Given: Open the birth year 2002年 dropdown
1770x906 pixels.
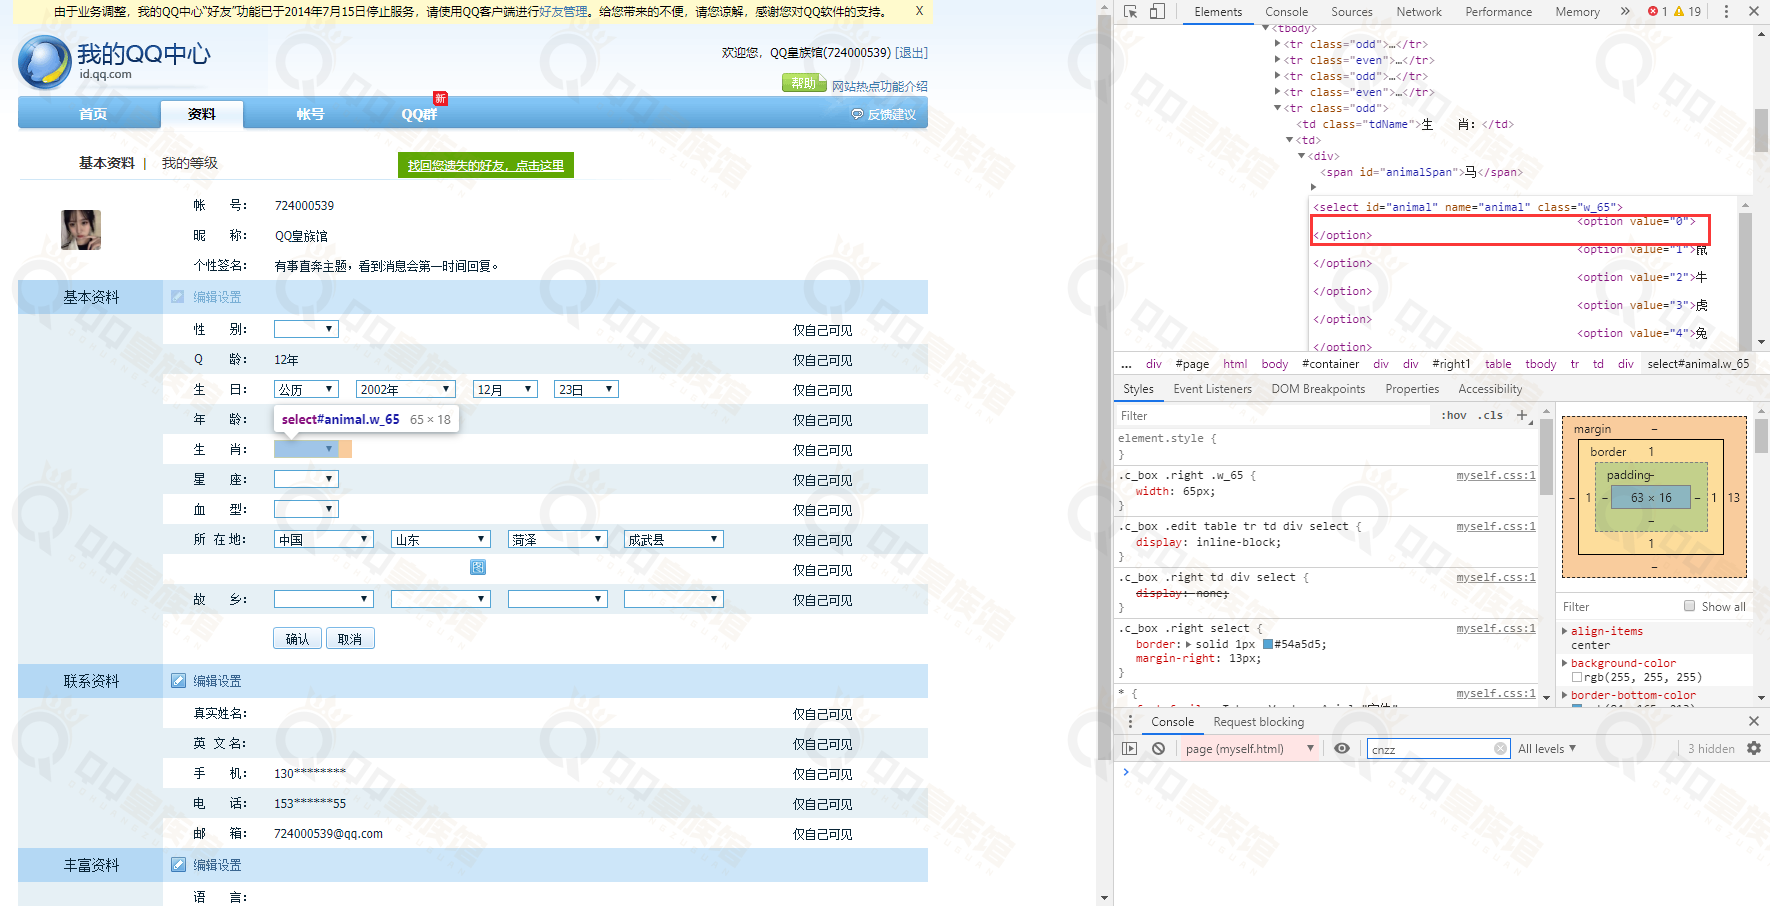Looking at the screenshot, I should (x=406, y=389).
